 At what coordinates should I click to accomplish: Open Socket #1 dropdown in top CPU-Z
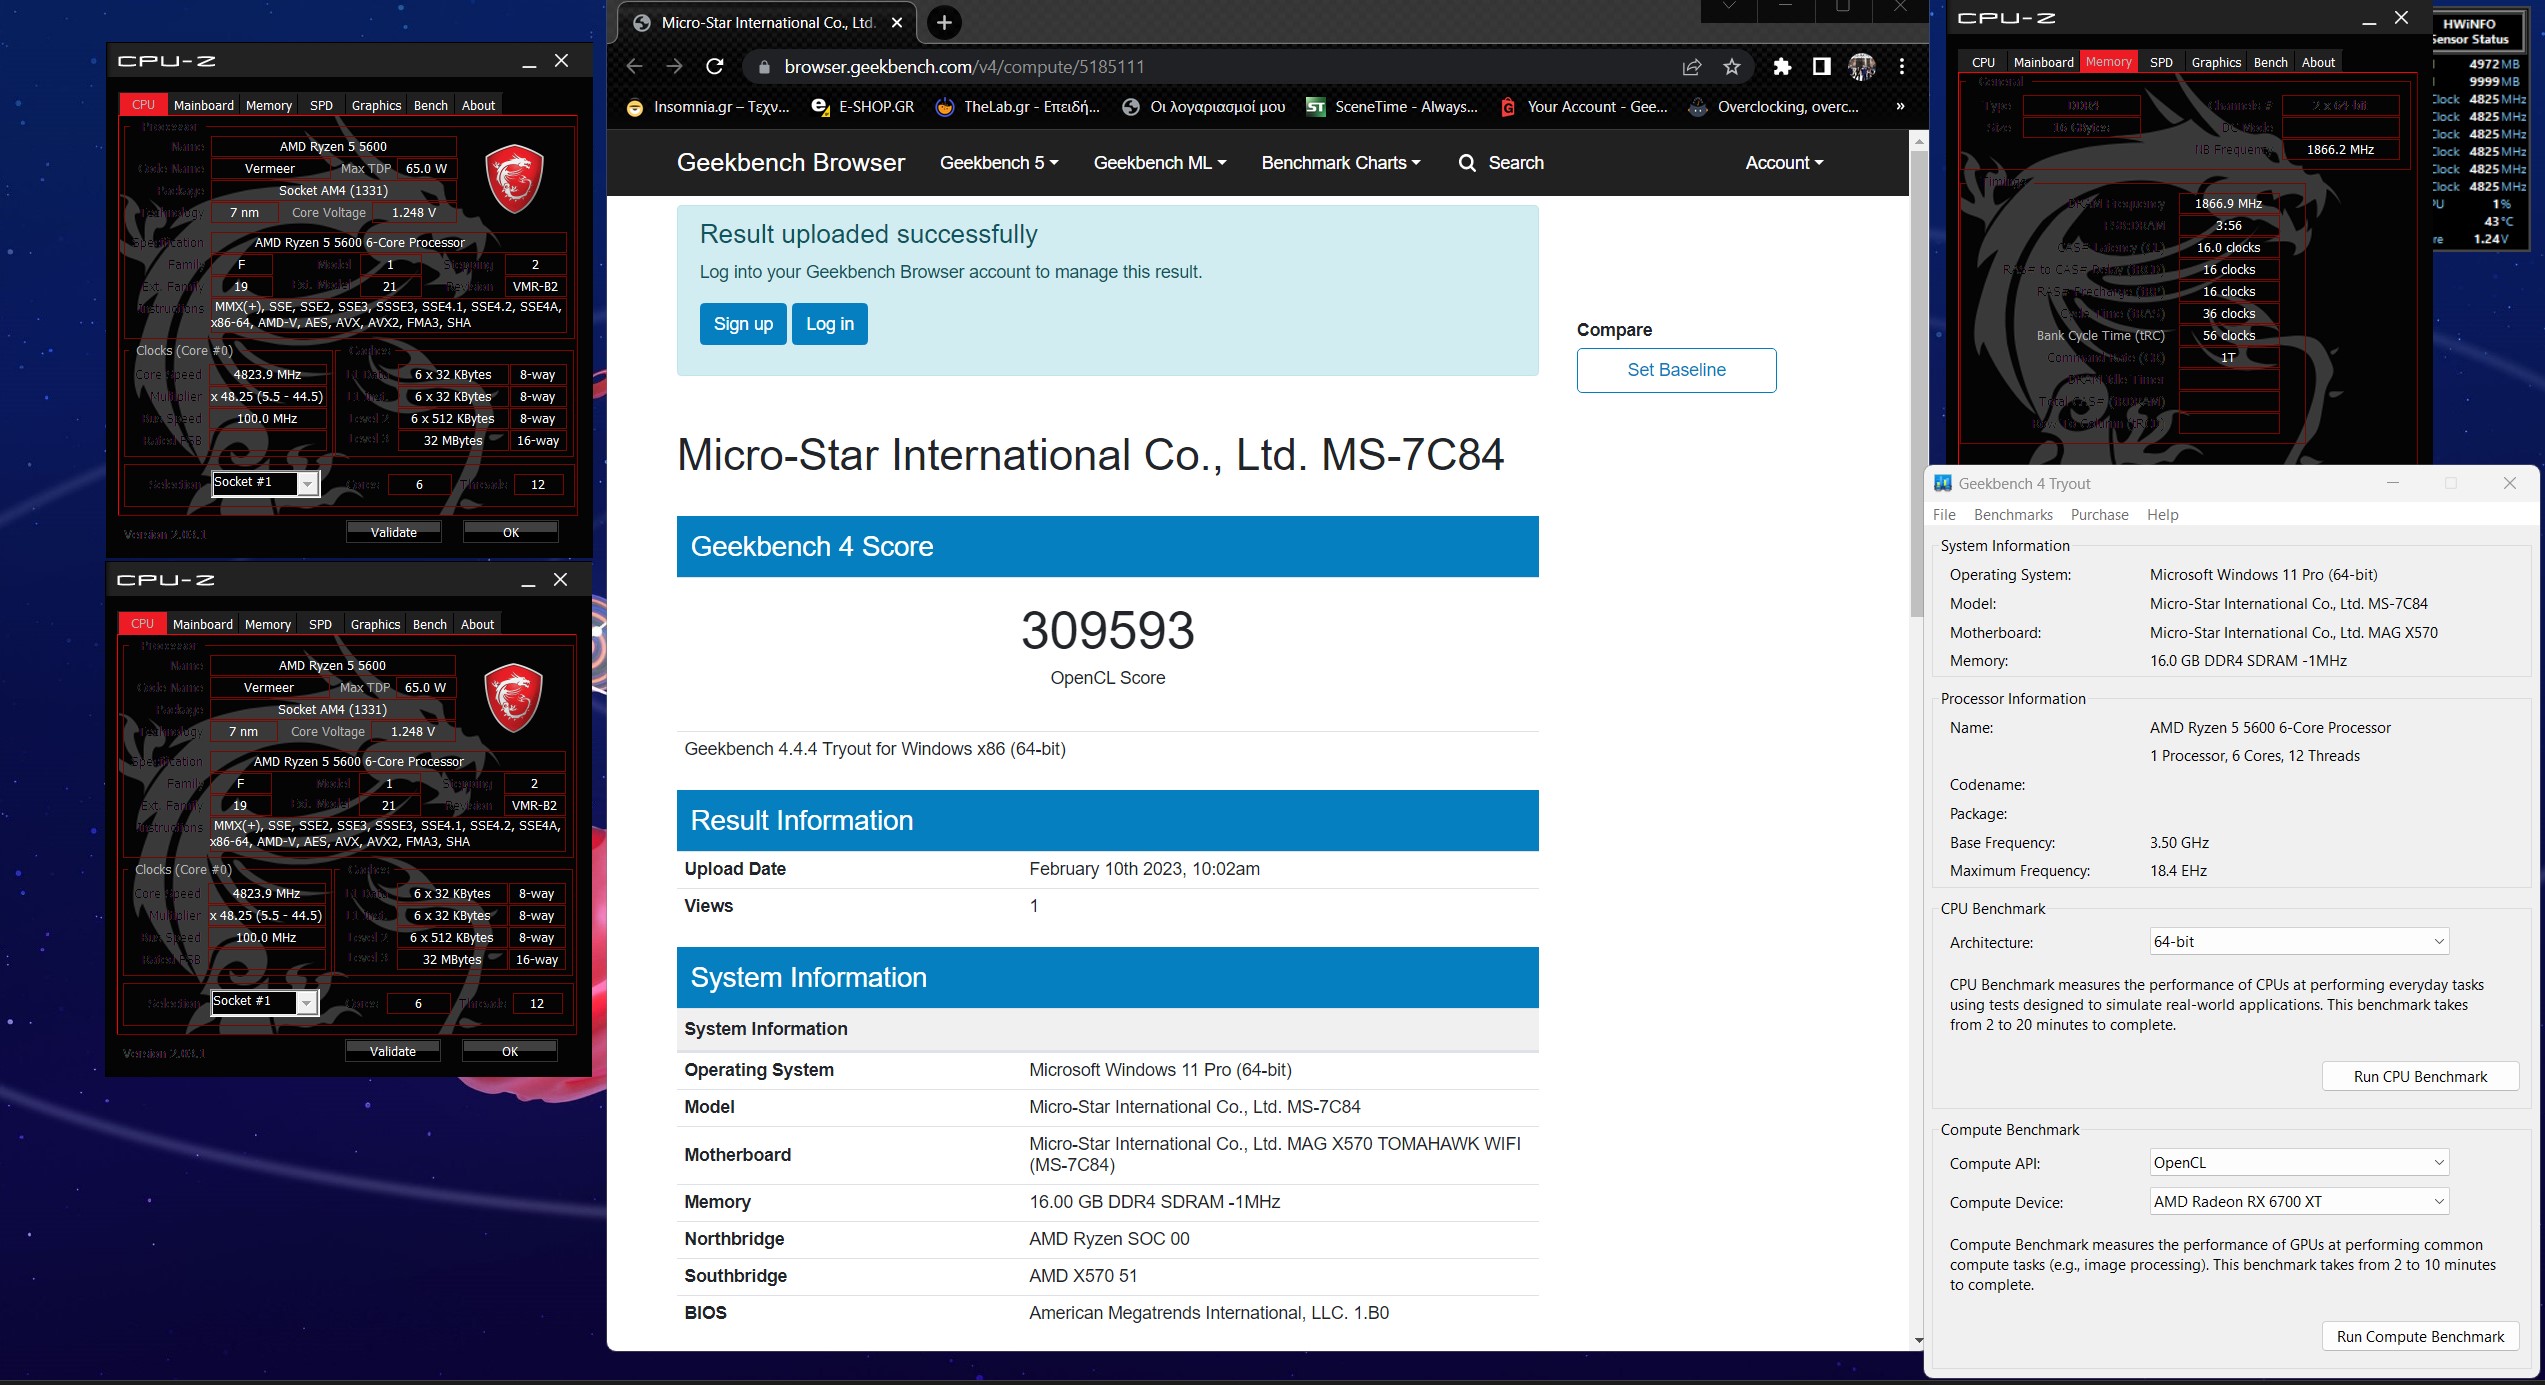tap(266, 483)
